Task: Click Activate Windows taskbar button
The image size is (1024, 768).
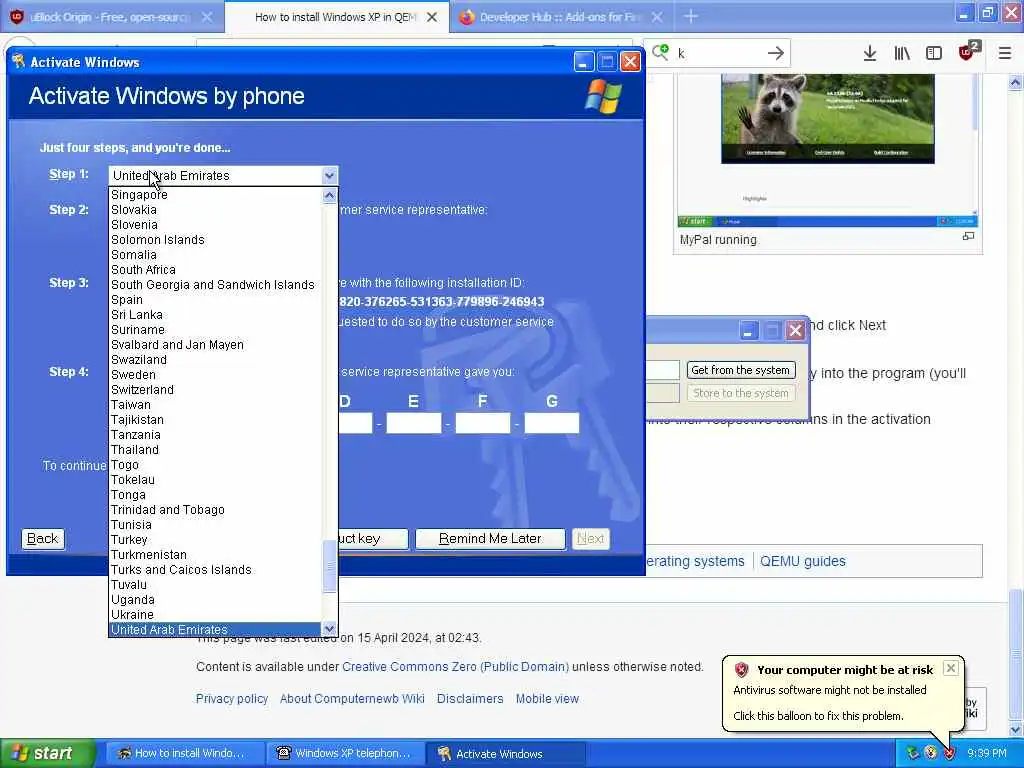Action: pyautogui.click(x=506, y=753)
